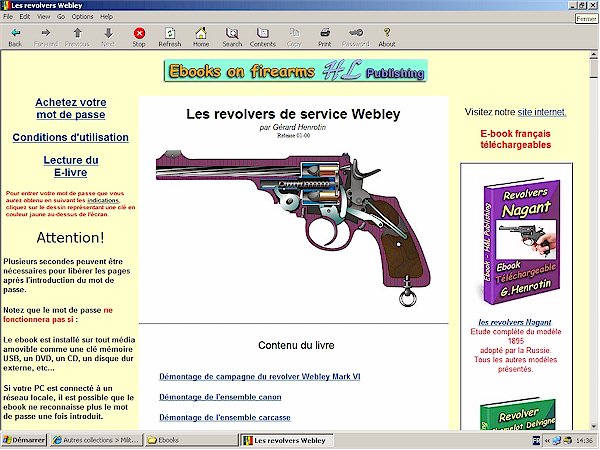Open the View menu
600x450 pixels.
[x=43, y=16]
